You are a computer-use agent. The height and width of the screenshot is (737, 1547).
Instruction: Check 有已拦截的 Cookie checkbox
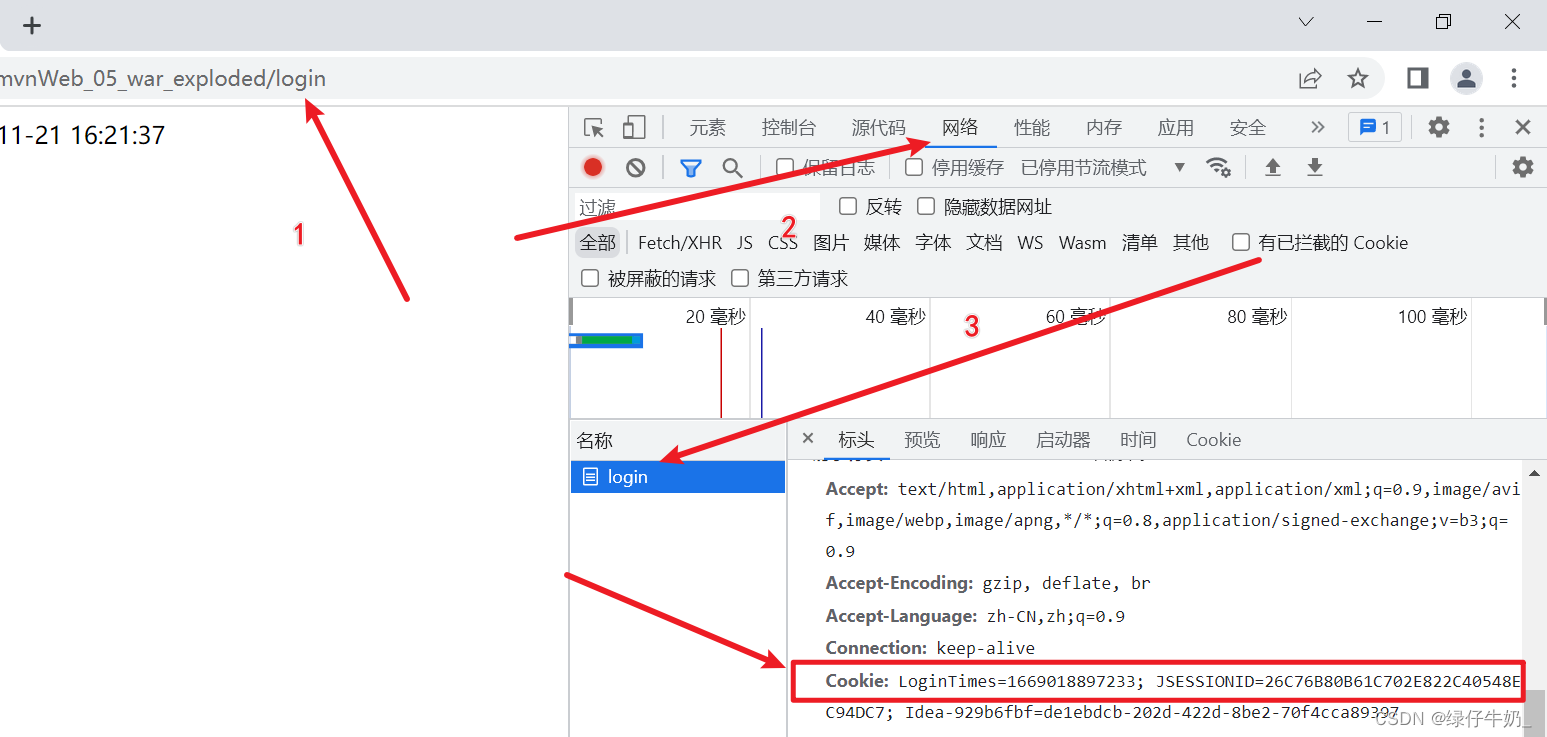tap(1241, 242)
